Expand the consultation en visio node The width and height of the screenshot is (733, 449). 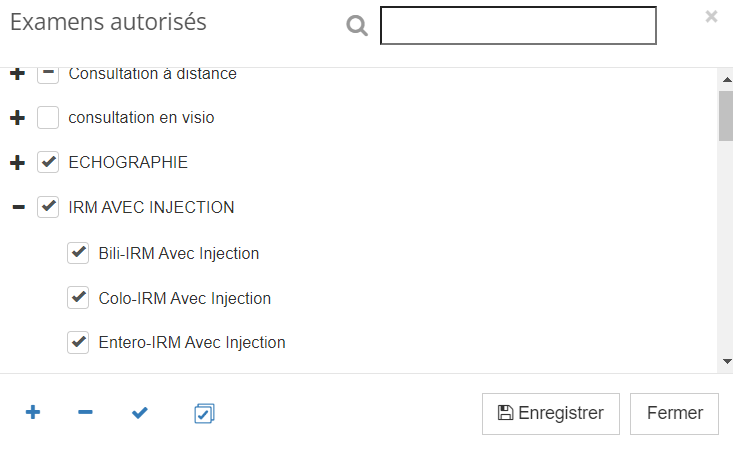coord(18,118)
